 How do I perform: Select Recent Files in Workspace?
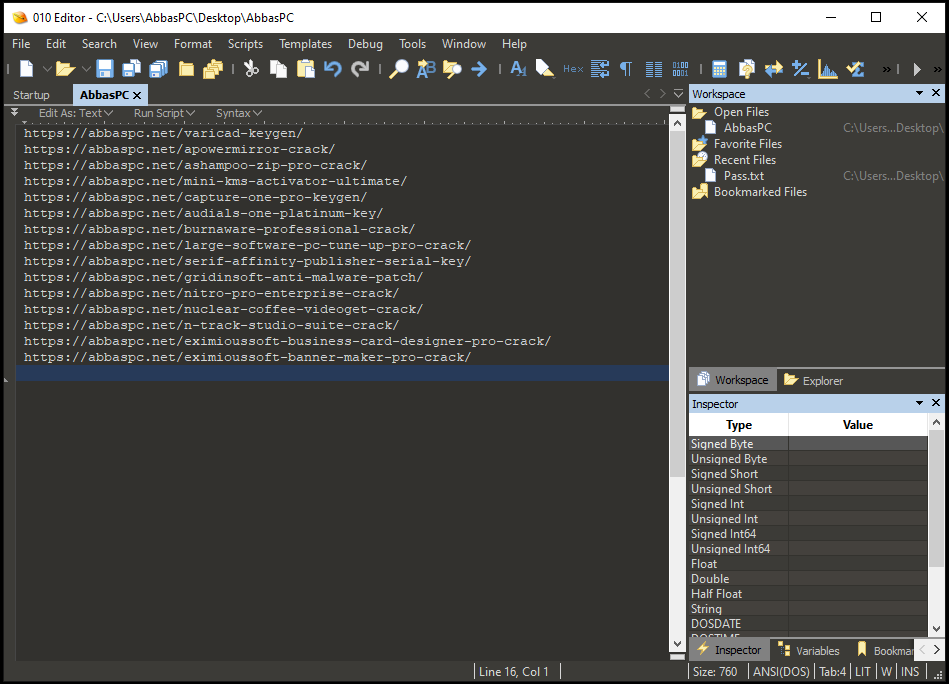pos(744,160)
